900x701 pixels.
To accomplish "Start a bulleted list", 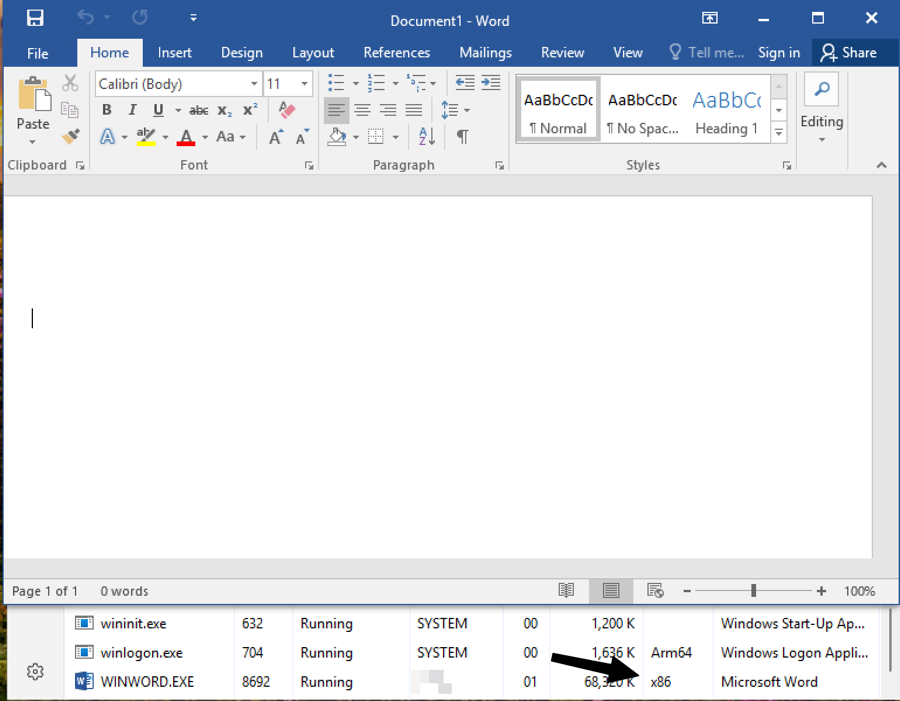I will (336, 83).
